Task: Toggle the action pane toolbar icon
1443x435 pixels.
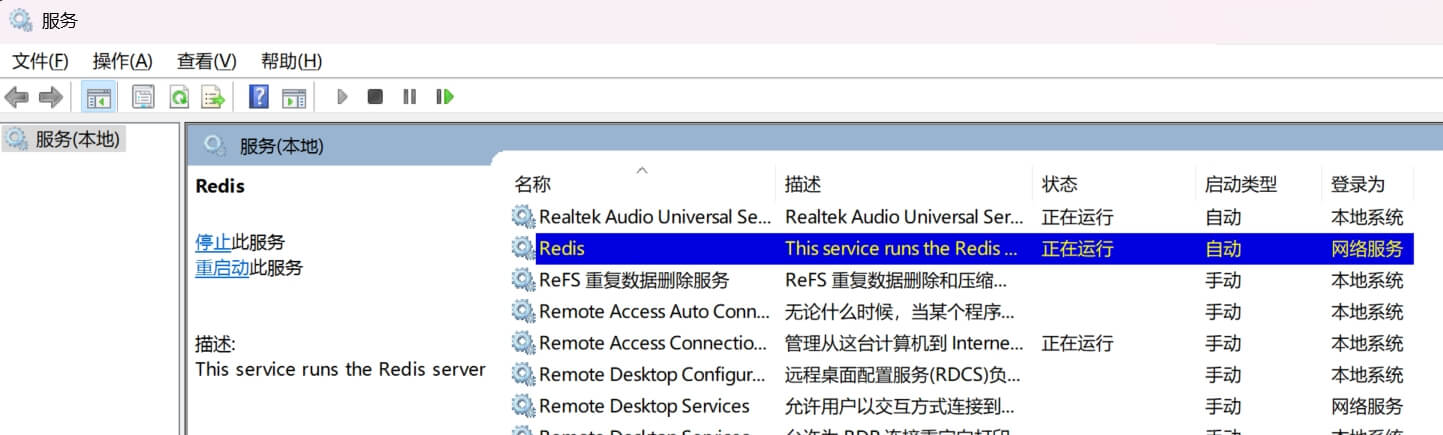Action: tap(293, 97)
